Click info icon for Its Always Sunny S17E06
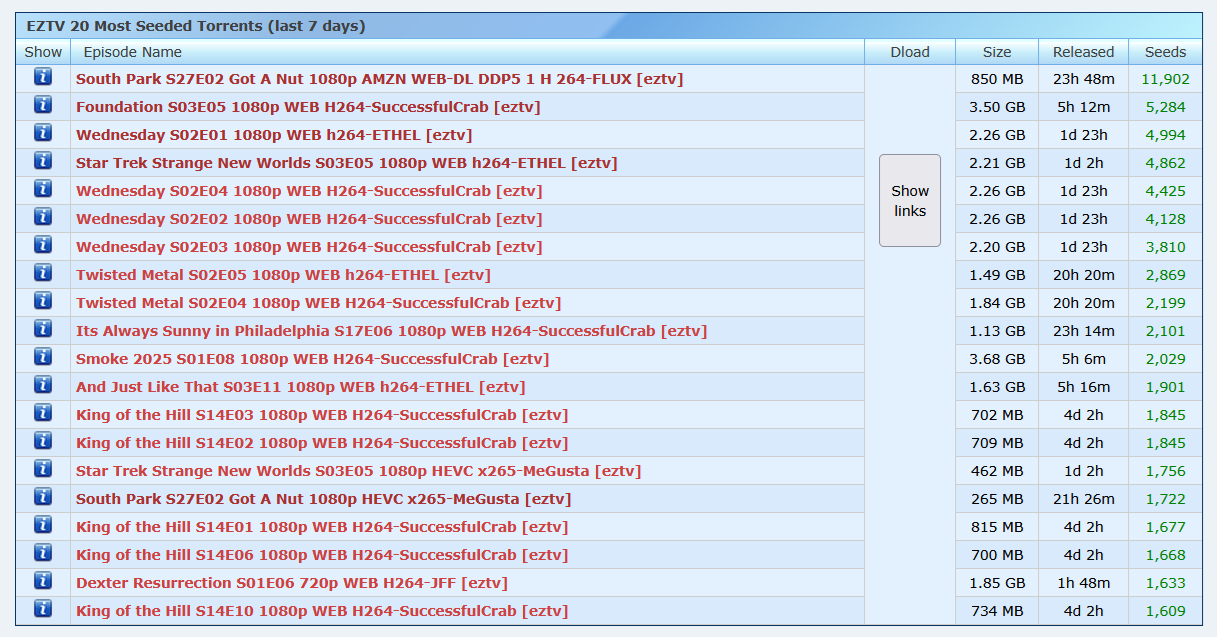 (42, 329)
